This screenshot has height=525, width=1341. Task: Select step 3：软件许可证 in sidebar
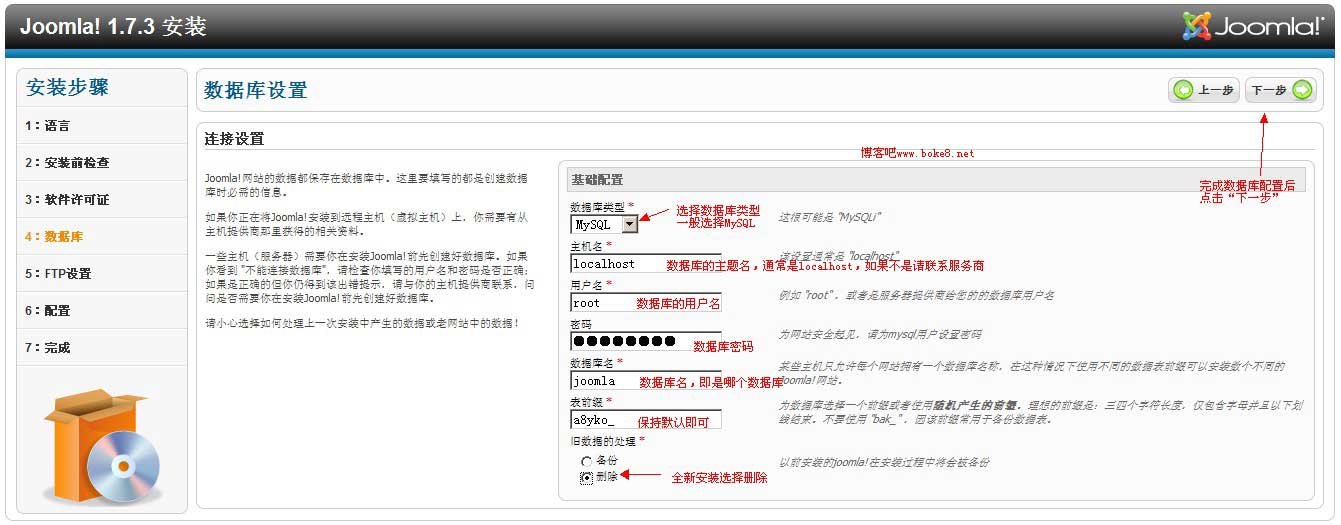102,199
